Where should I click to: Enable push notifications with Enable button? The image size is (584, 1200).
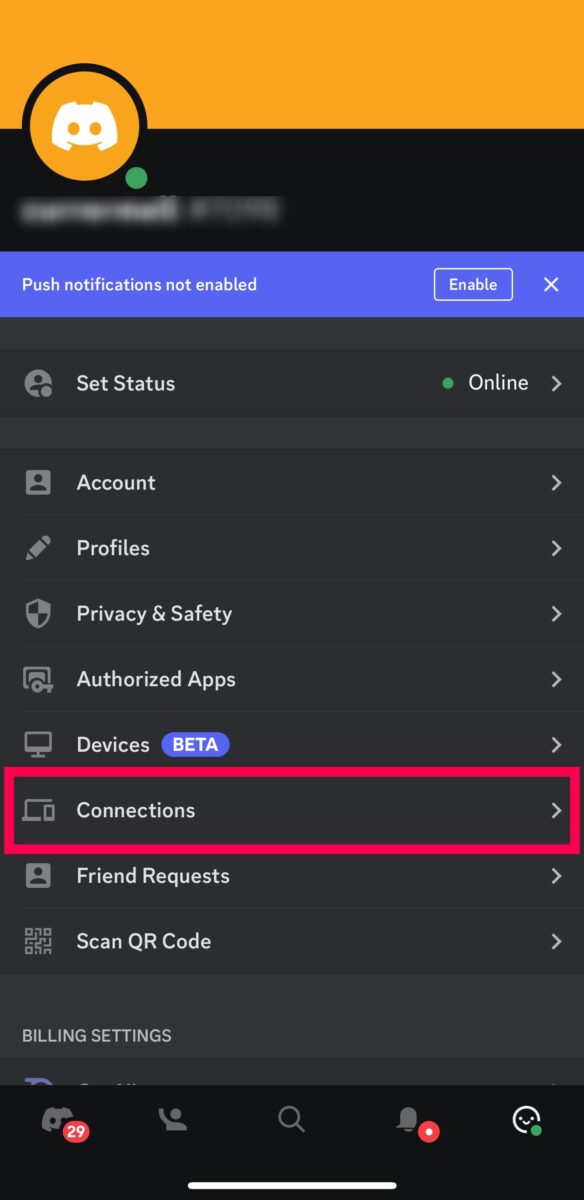click(x=473, y=284)
